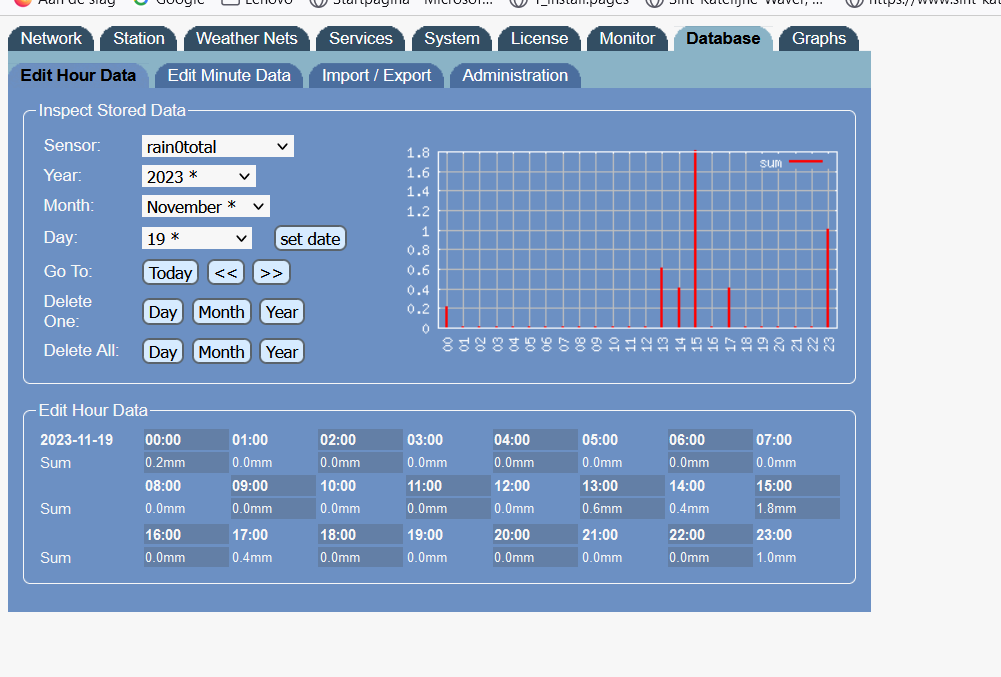Go to previous day with << button

[x=226, y=273]
